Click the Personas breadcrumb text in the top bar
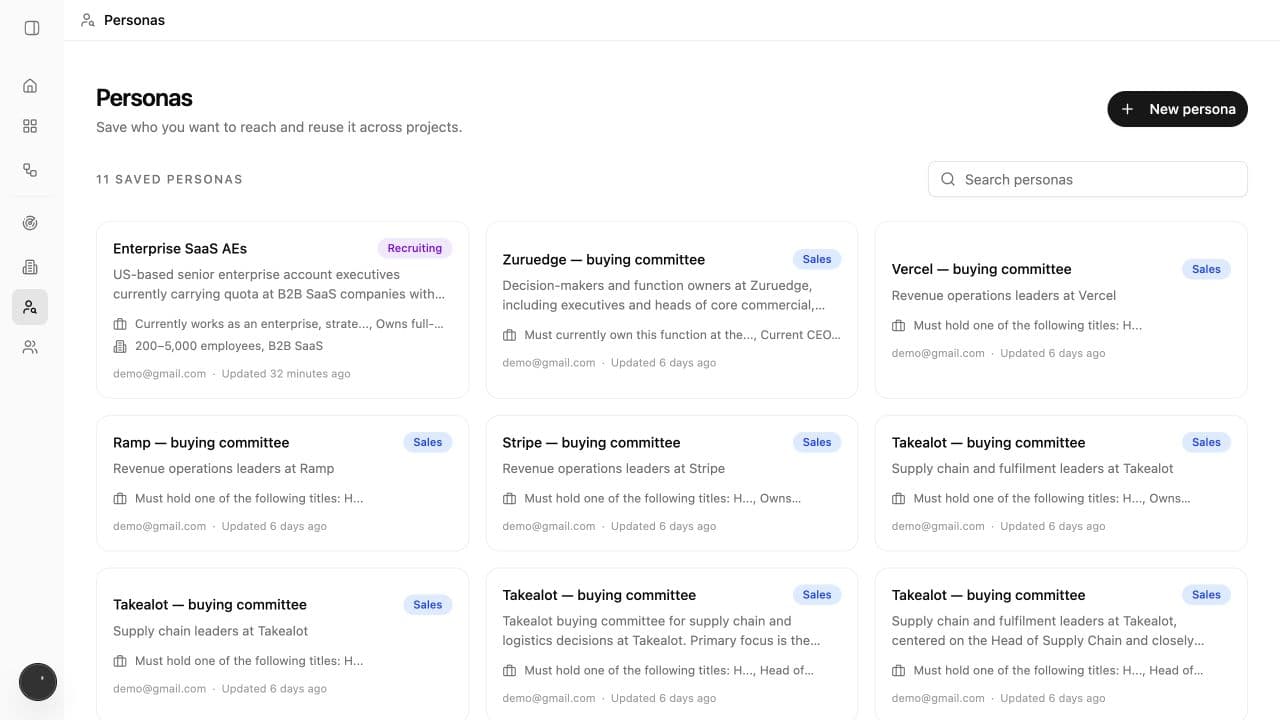 [x=134, y=20]
